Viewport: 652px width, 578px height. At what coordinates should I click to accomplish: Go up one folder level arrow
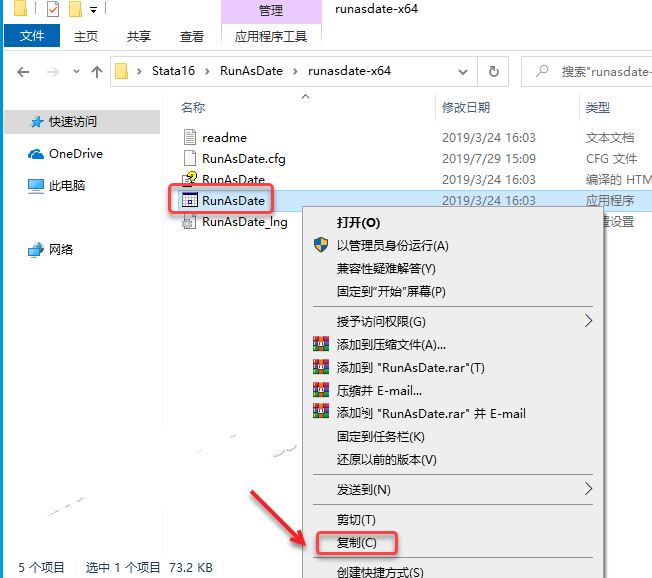97,72
